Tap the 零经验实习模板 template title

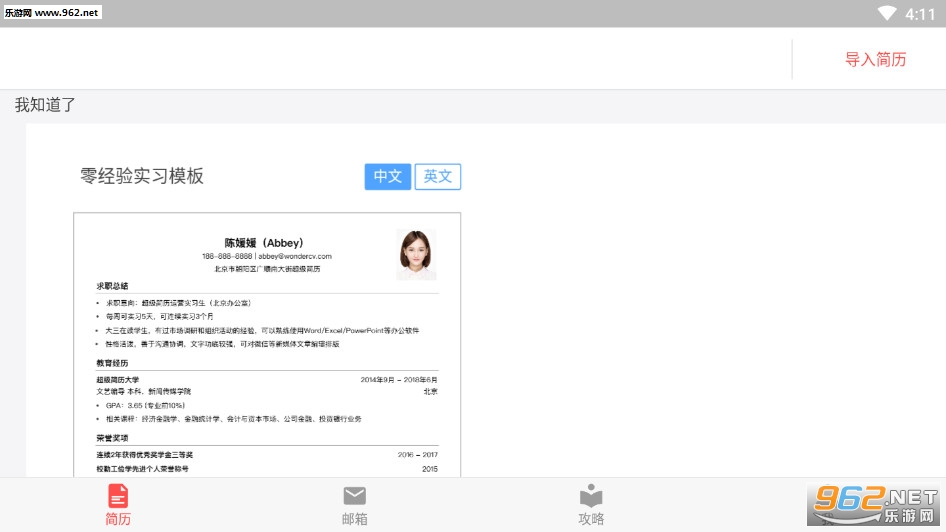142,176
